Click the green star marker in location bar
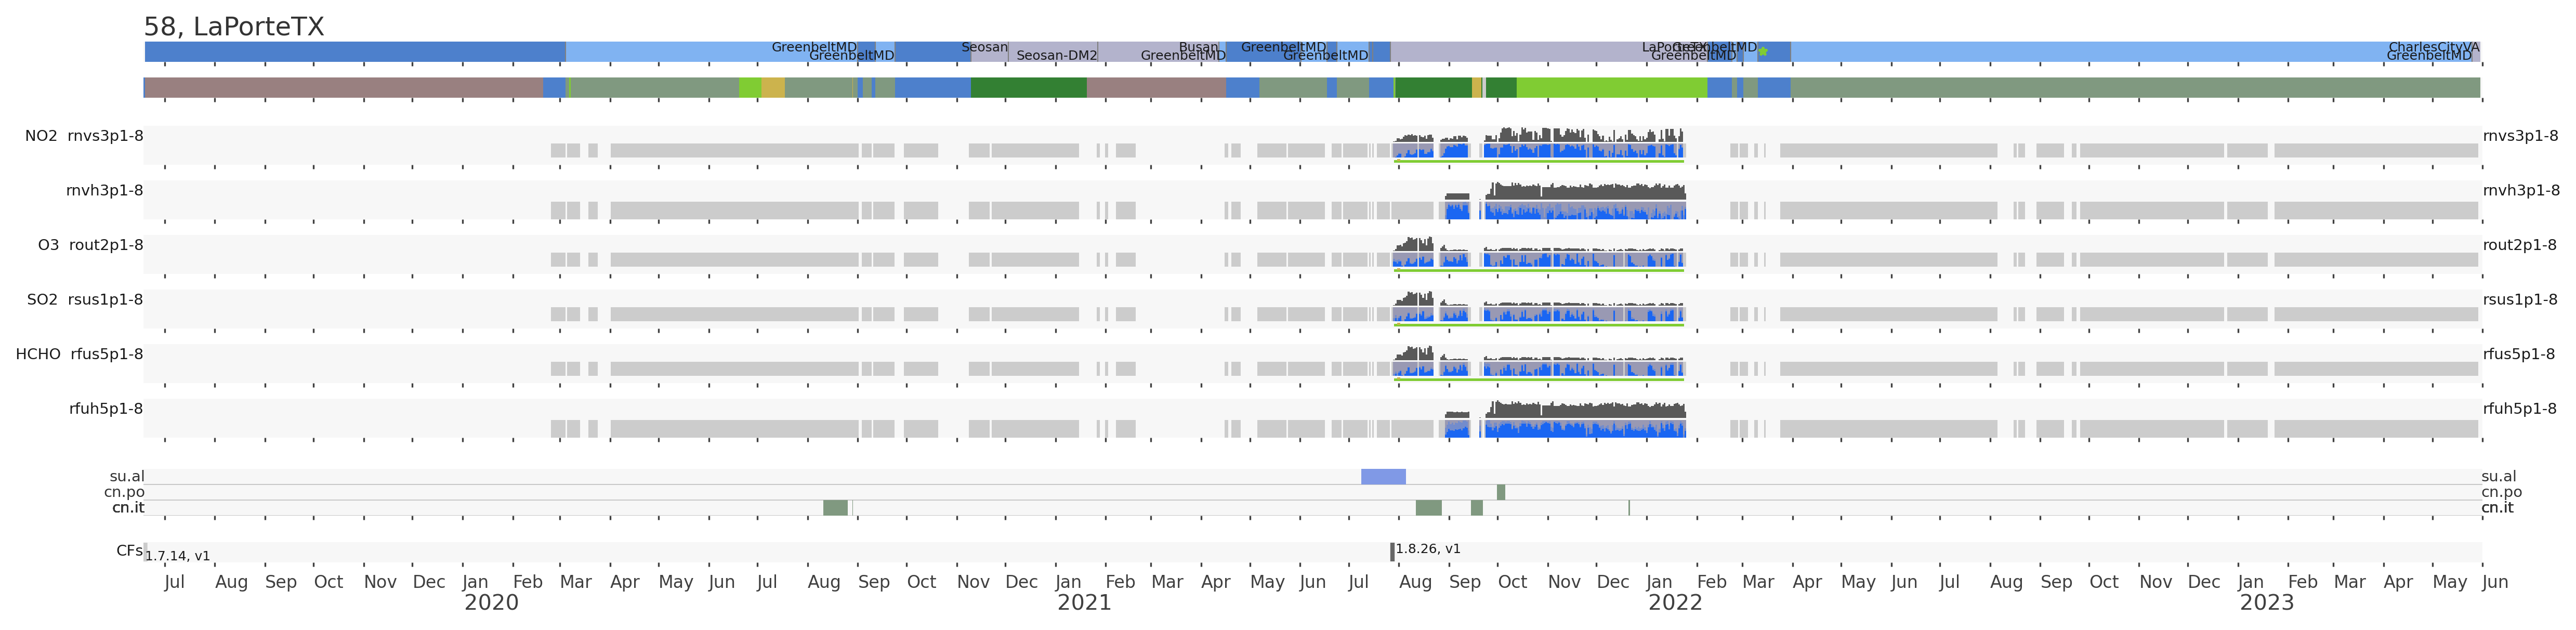 1763,52
